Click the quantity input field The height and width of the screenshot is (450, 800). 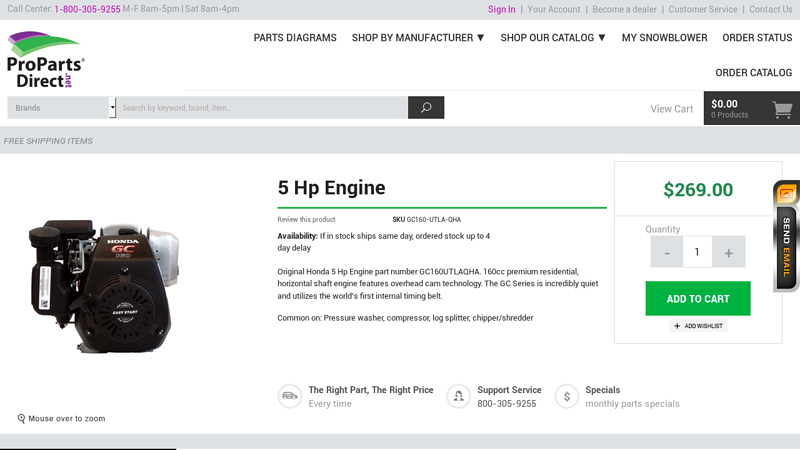[x=697, y=252]
